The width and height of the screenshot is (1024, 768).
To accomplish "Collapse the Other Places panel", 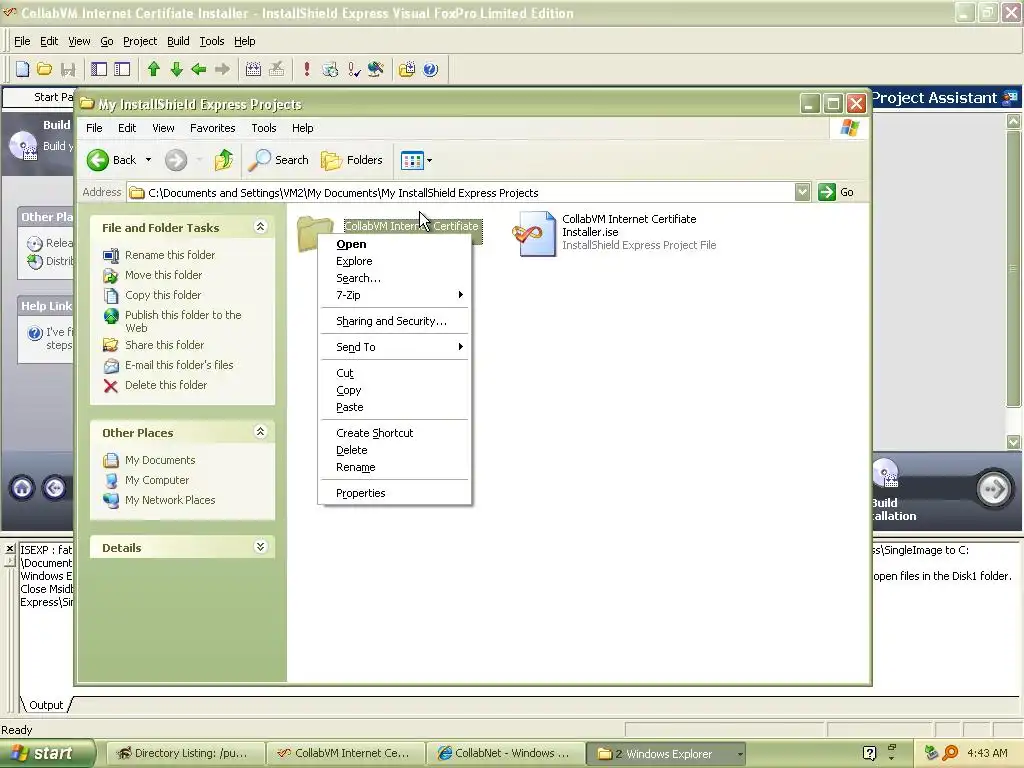I will [260, 432].
